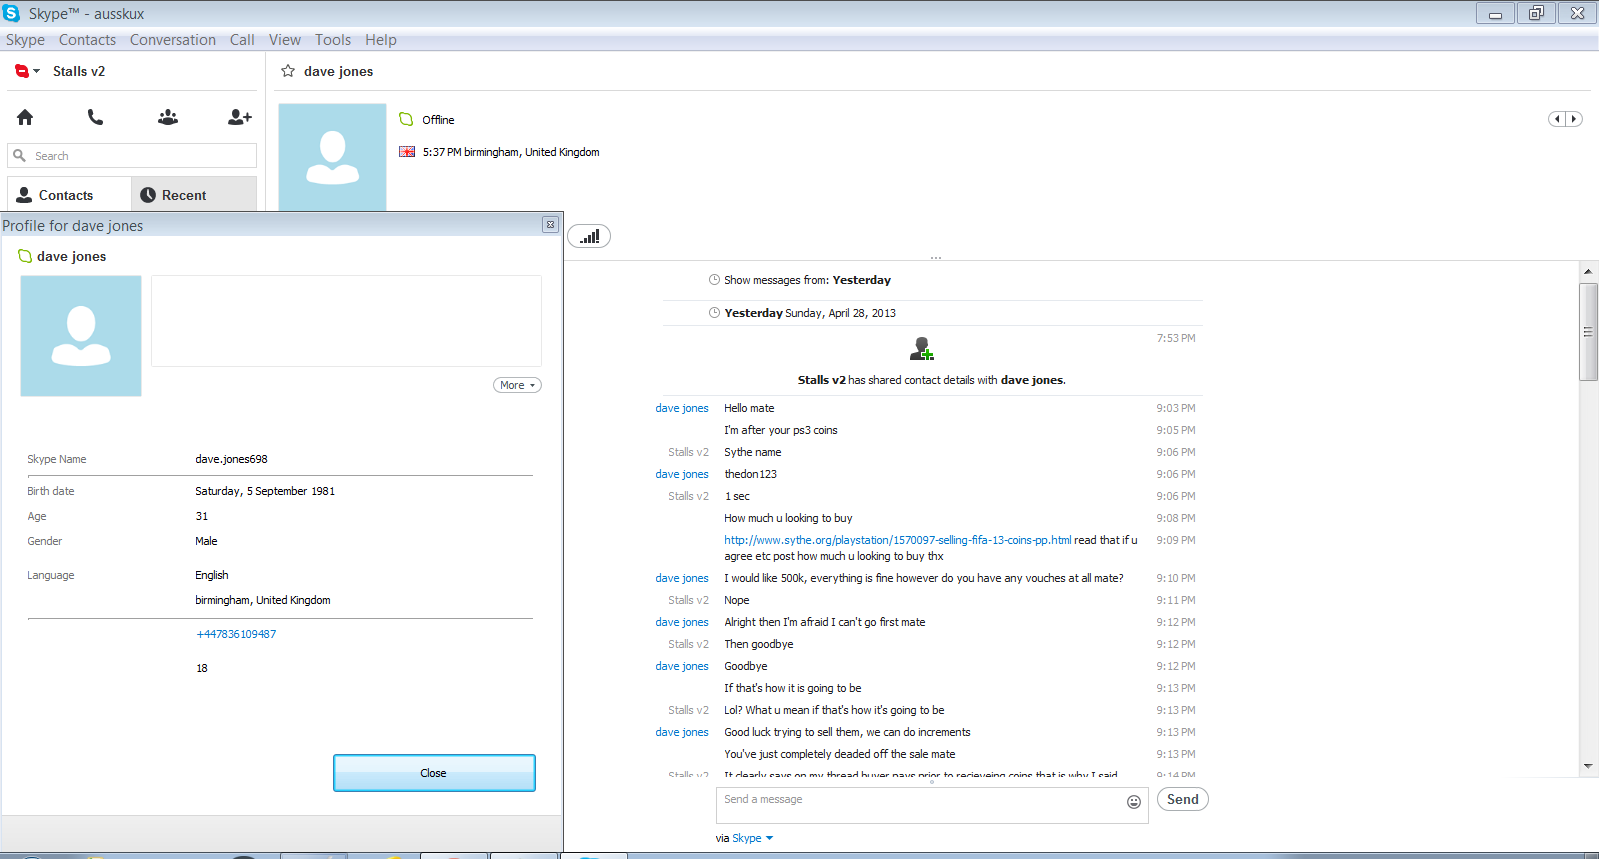Viewport: 1599px width, 859px height.
Task: Expand the More dropdown in profile
Action: (517, 385)
